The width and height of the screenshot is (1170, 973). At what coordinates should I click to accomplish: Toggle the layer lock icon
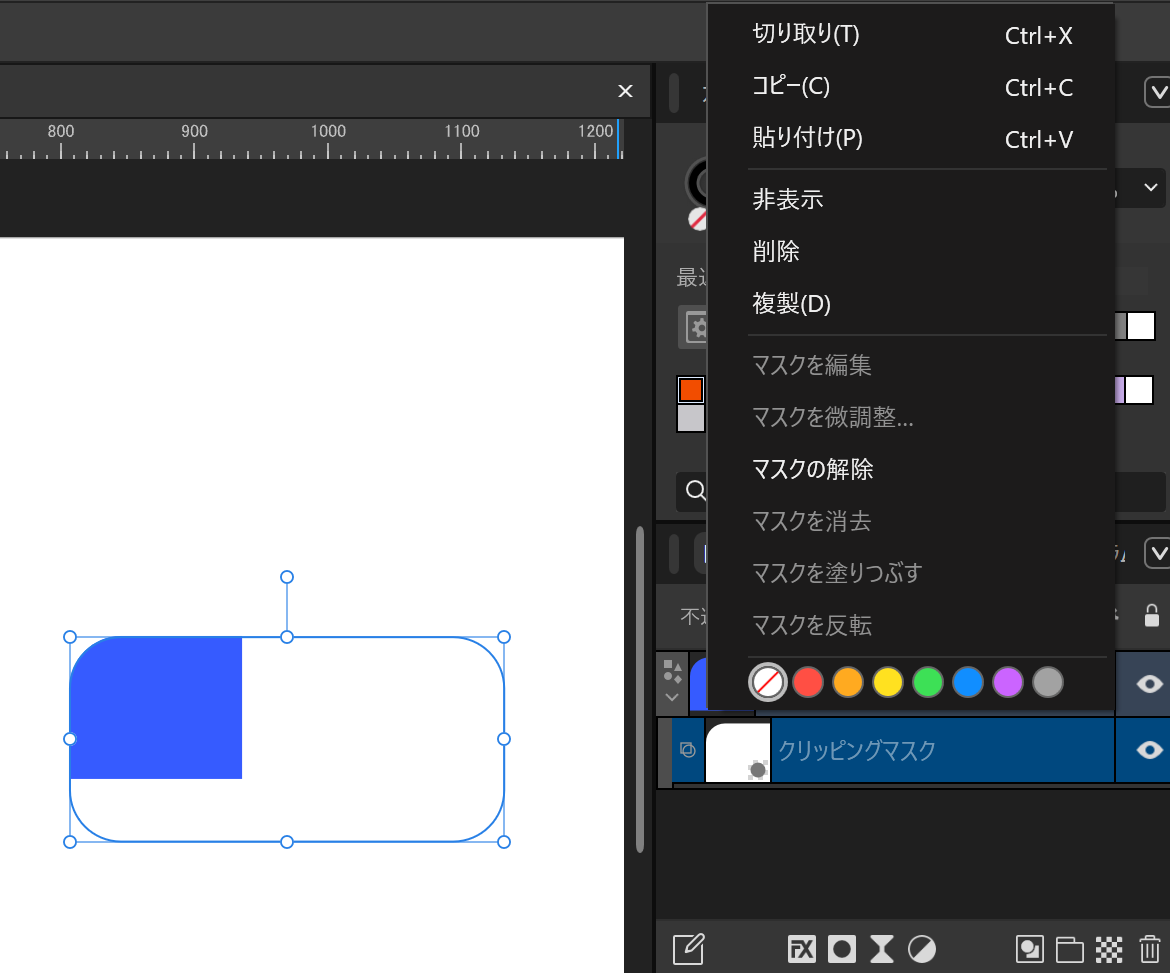tap(1152, 616)
